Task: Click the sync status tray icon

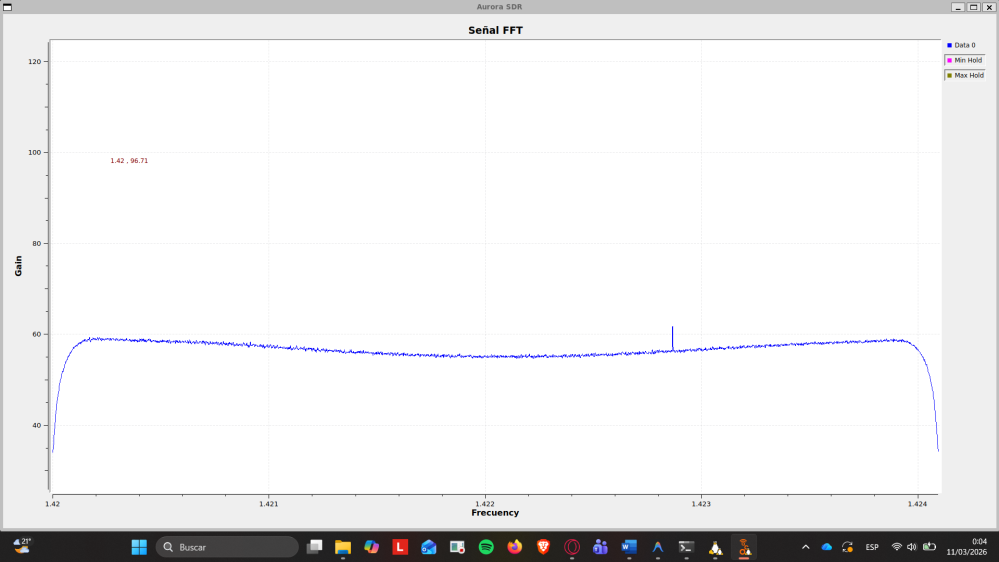Action: pos(847,547)
